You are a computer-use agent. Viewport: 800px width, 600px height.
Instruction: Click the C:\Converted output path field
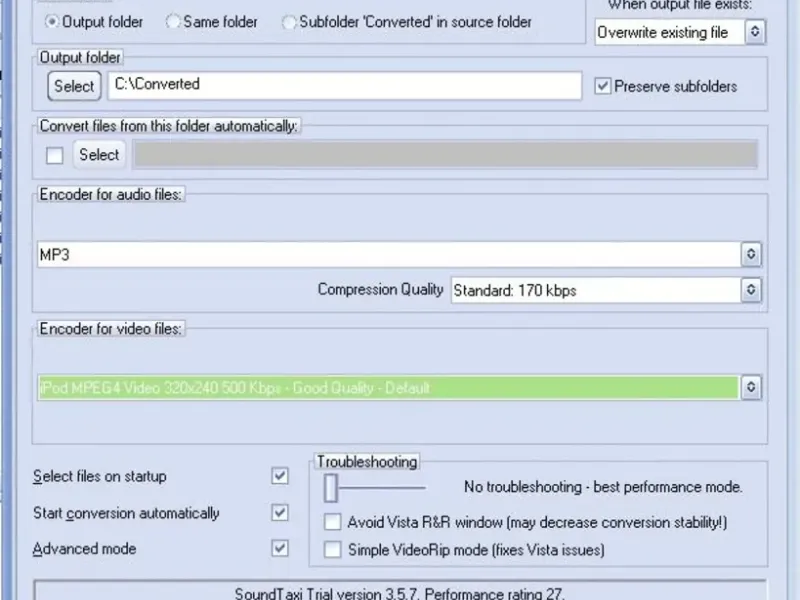point(345,85)
